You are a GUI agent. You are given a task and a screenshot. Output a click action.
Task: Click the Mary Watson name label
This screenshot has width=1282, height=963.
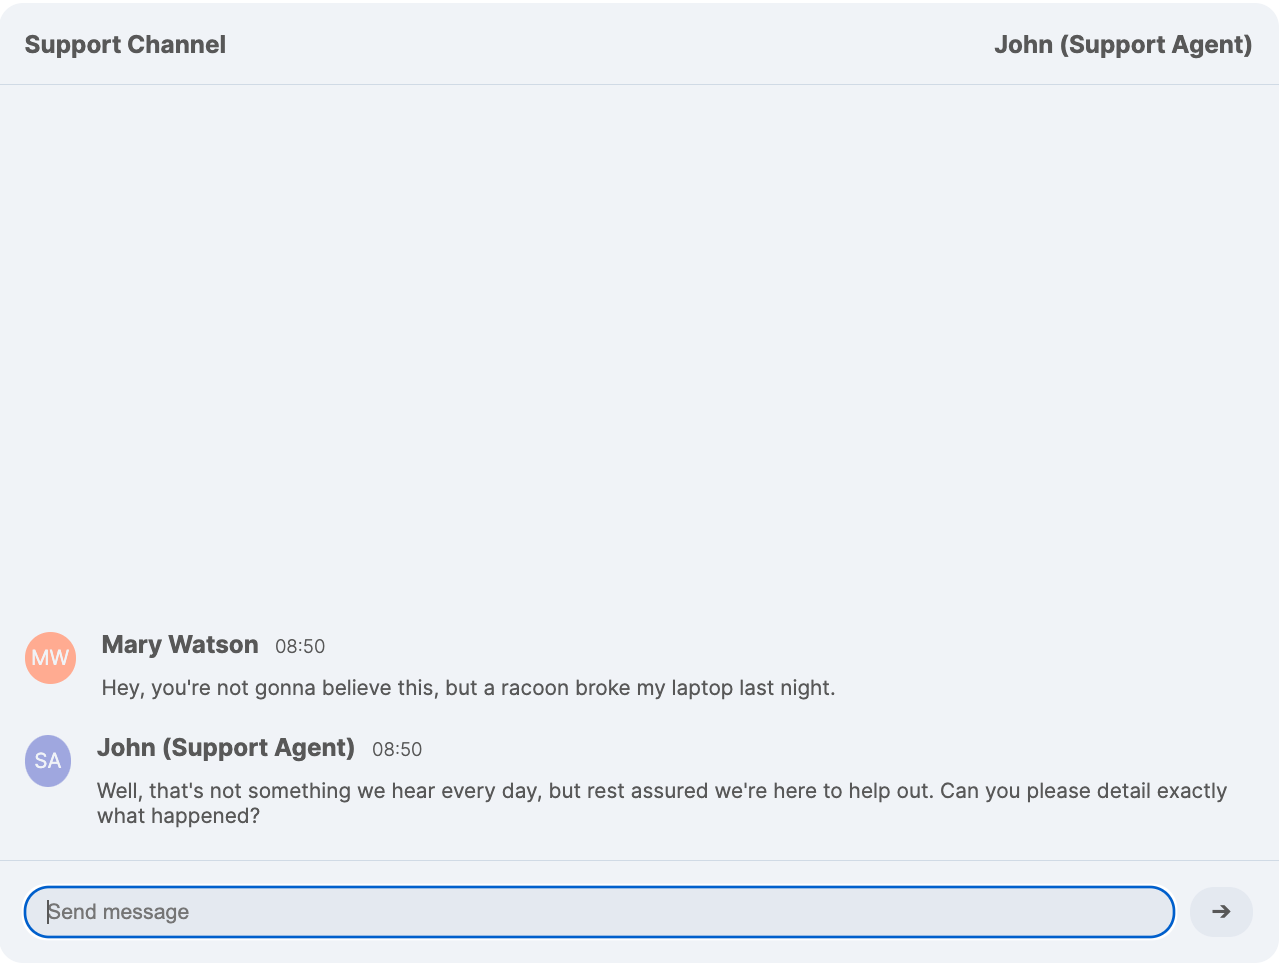(179, 645)
